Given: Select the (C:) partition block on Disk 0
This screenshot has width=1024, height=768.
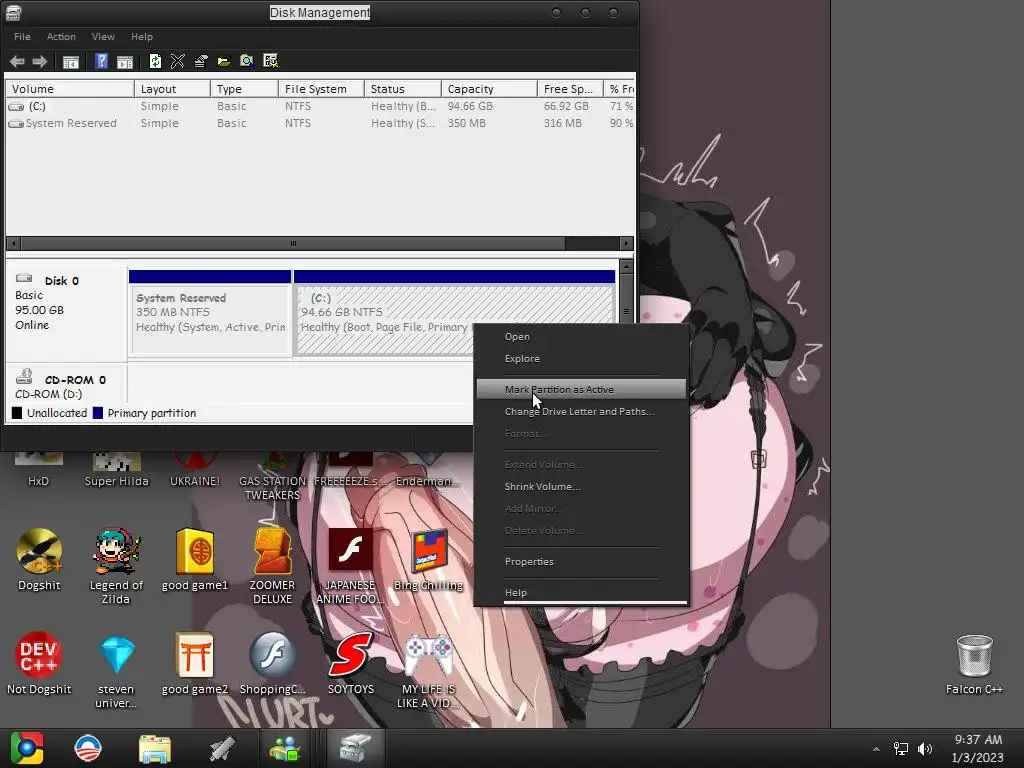Looking at the screenshot, I should [x=455, y=313].
